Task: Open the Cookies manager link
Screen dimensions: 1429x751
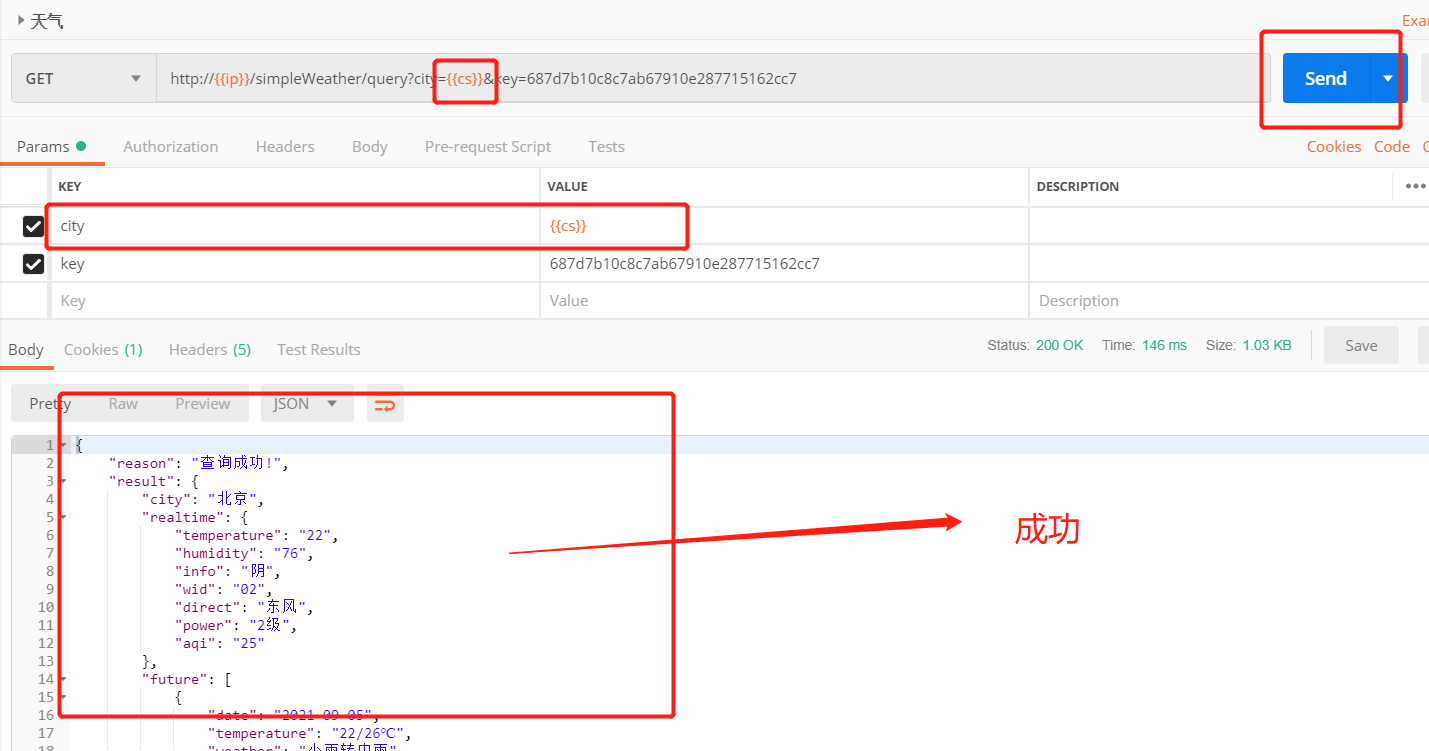Action: click(x=1334, y=146)
